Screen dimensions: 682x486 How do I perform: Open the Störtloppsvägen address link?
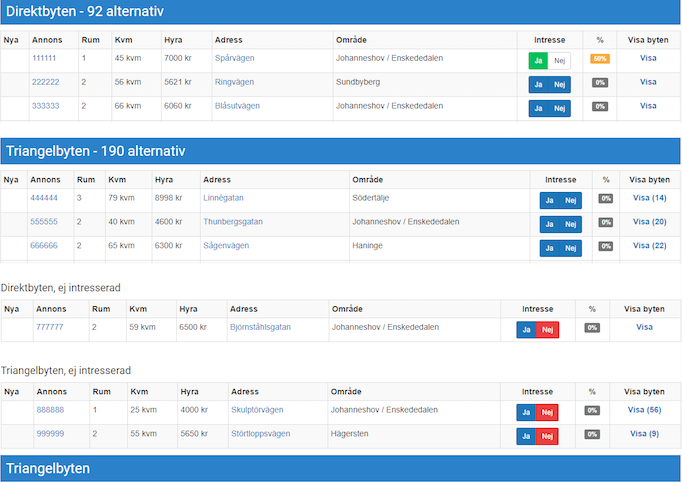[x=261, y=433]
